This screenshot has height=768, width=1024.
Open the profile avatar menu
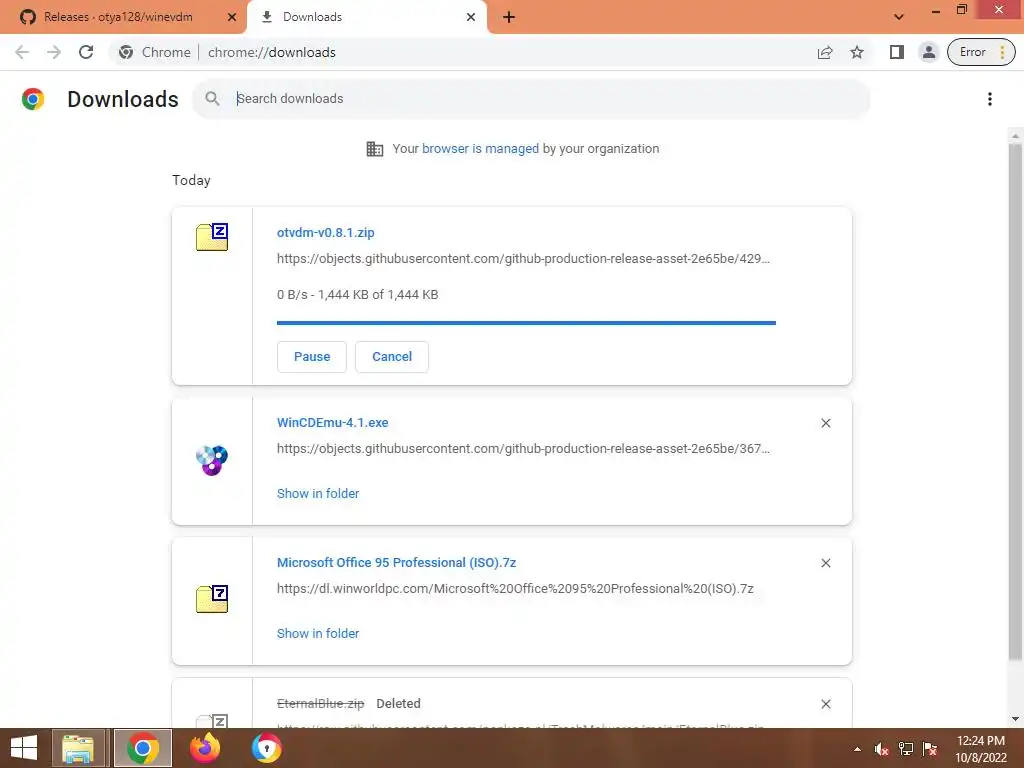click(928, 52)
